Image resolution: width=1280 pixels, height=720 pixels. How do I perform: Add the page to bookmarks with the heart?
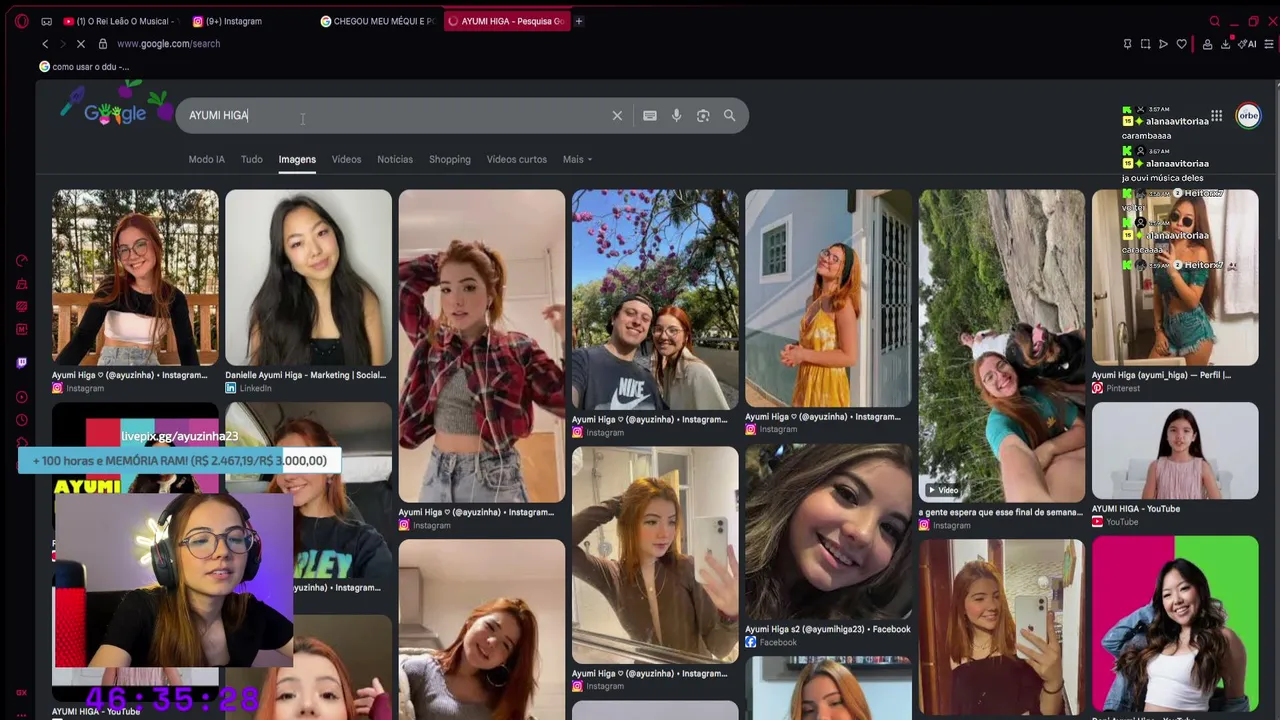tap(1181, 44)
